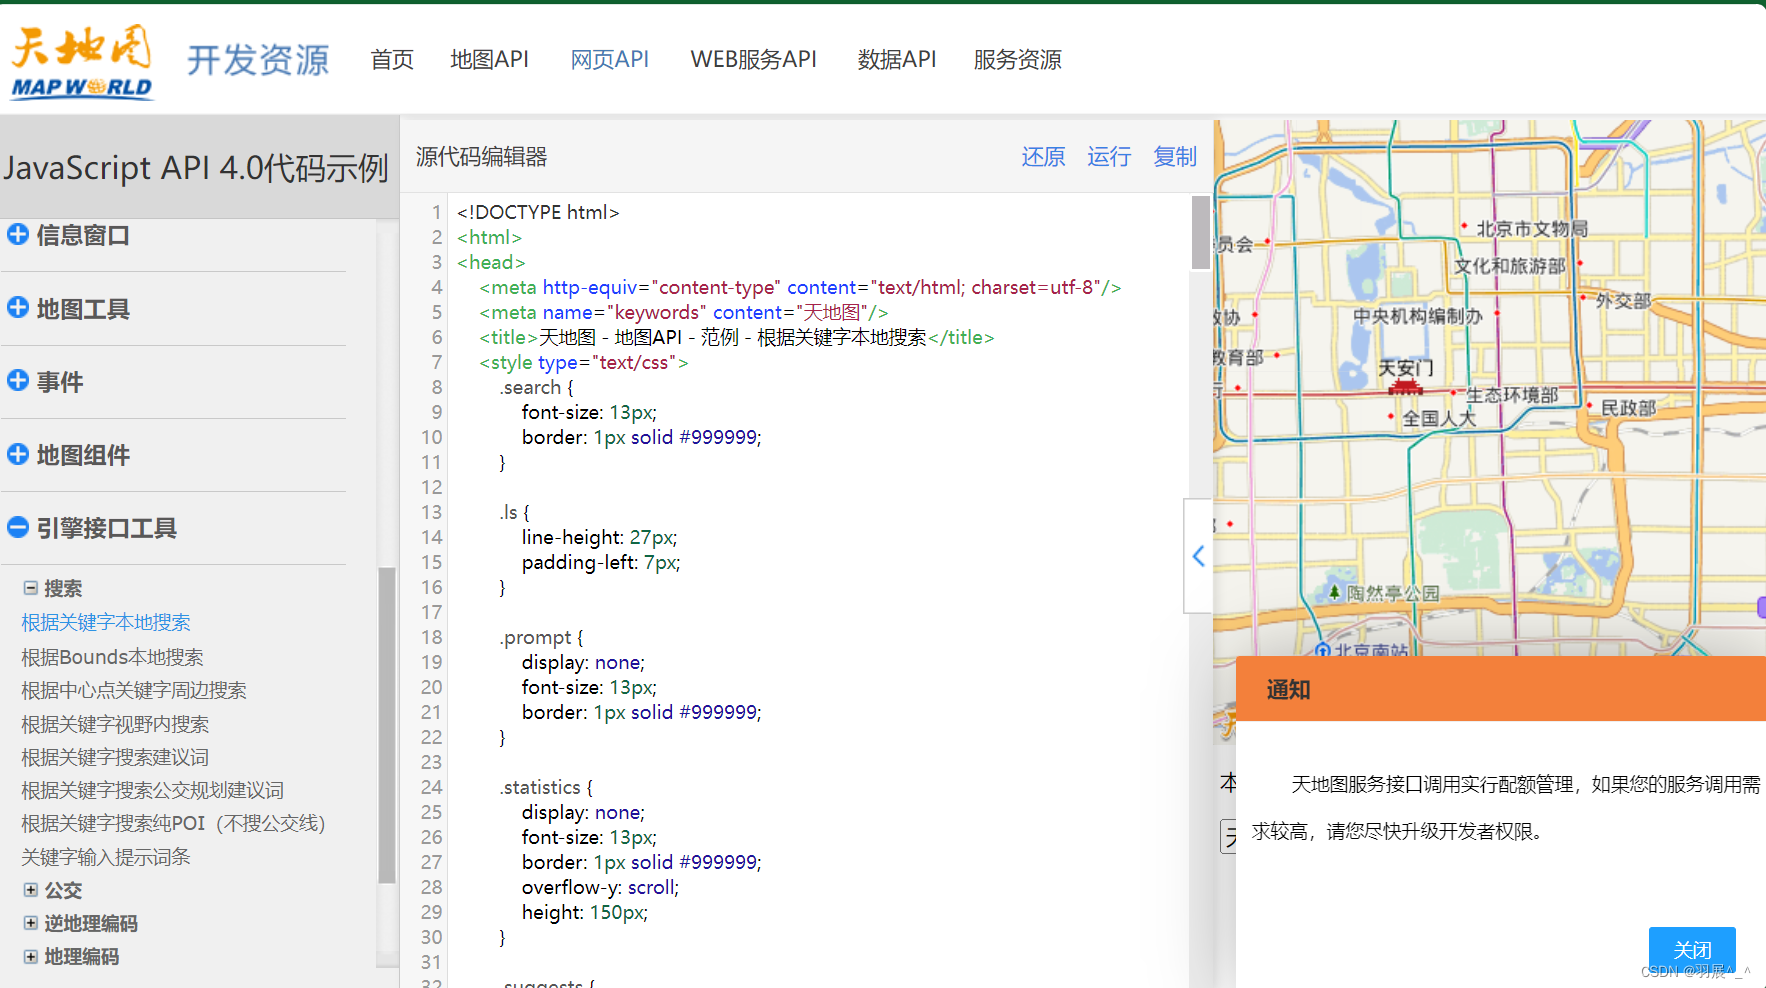Click the title tag on line 6
1766x988 pixels.
(736, 337)
